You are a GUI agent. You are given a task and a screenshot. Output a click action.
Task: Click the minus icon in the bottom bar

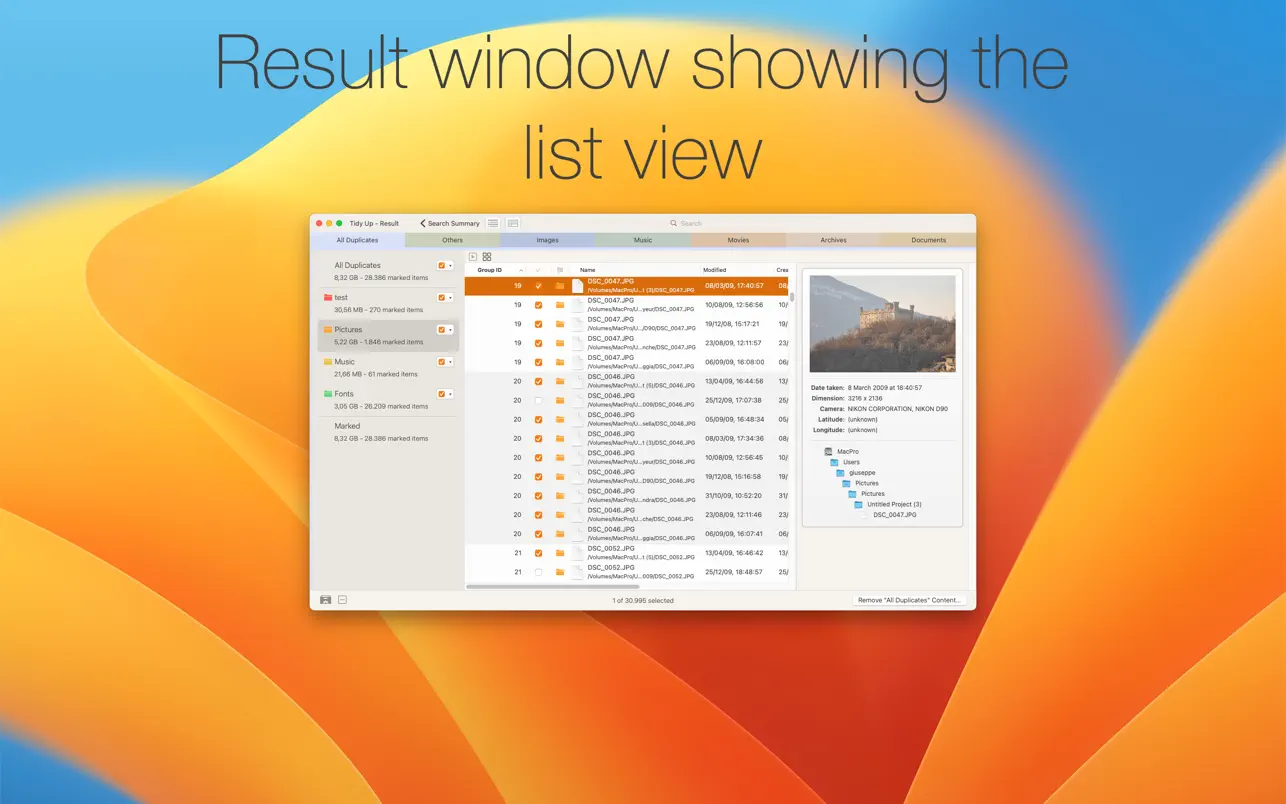tap(342, 600)
